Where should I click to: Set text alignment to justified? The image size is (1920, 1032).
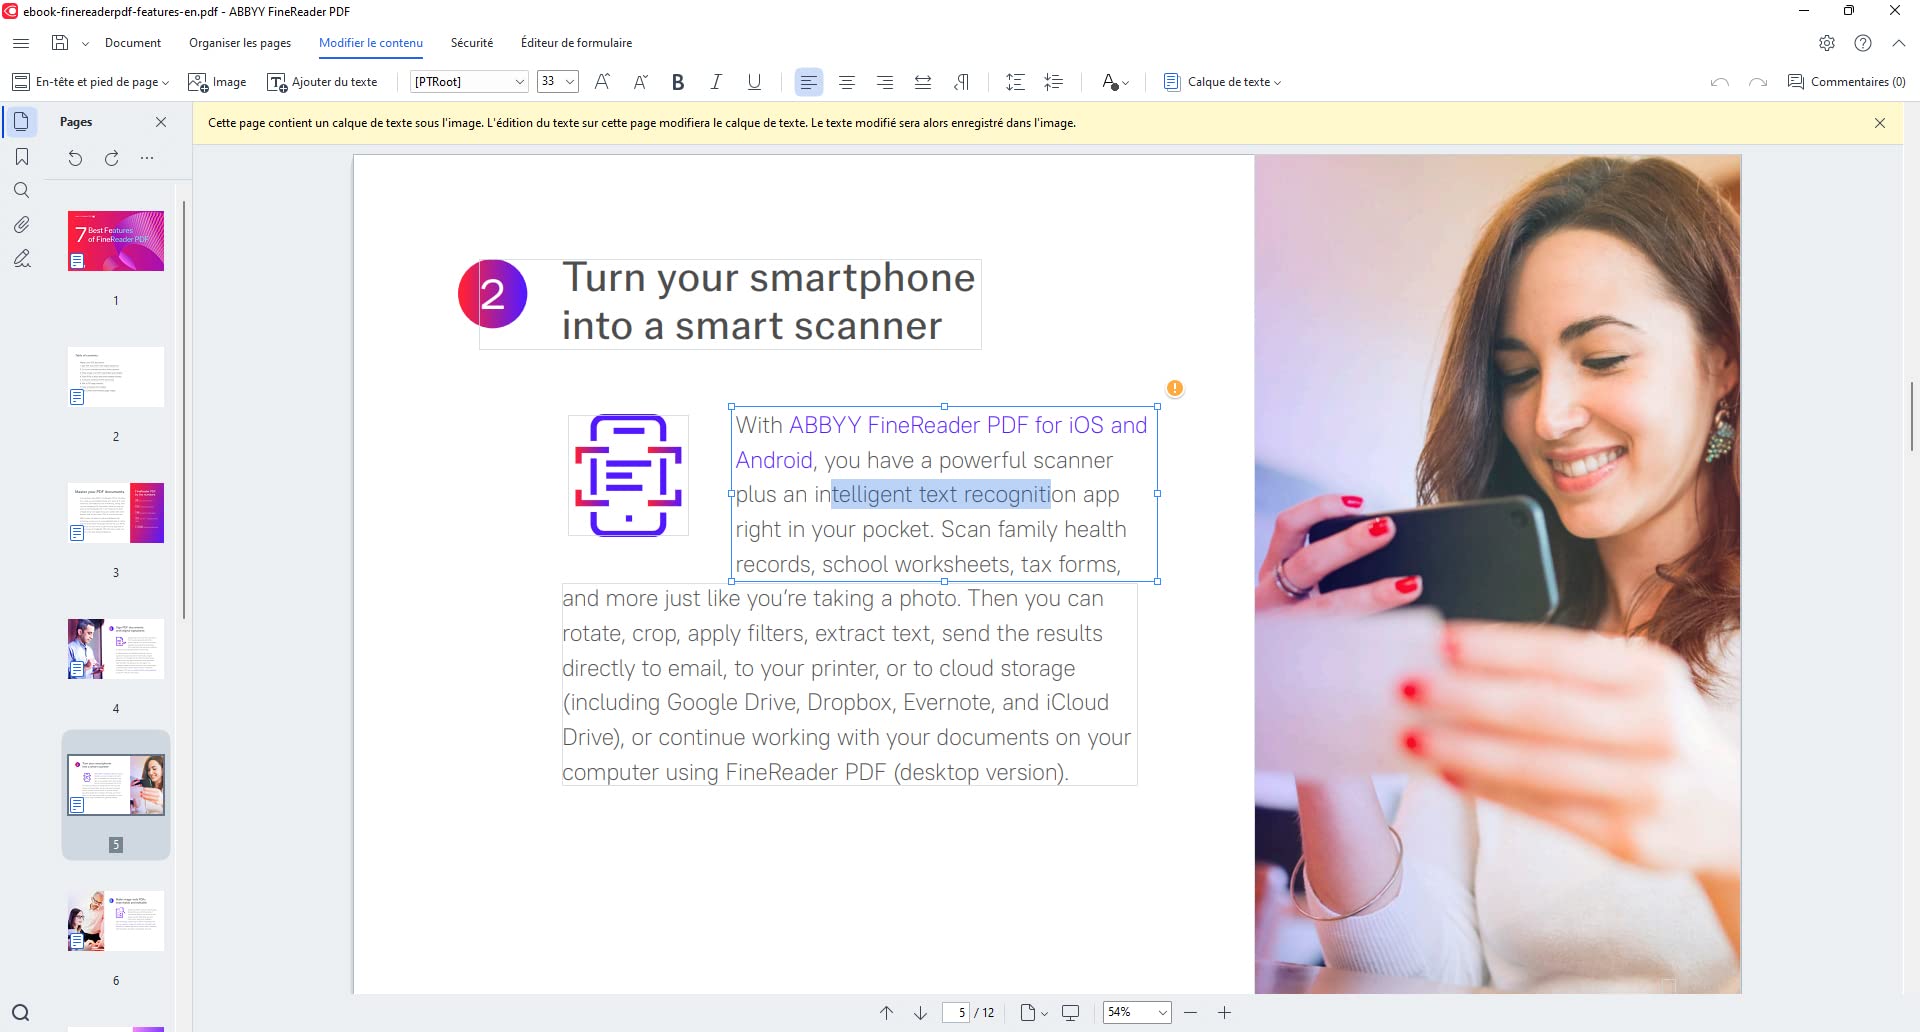[923, 82]
